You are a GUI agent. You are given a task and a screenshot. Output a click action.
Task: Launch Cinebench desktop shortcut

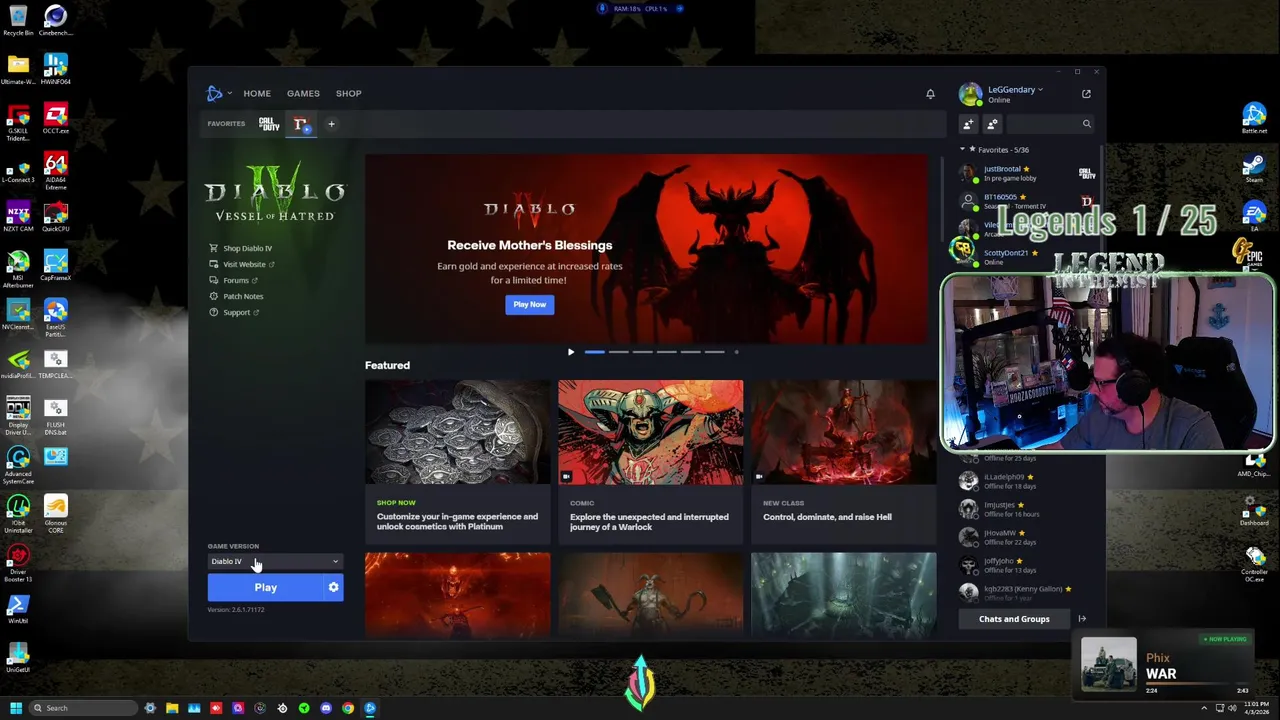pyautogui.click(x=55, y=20)
